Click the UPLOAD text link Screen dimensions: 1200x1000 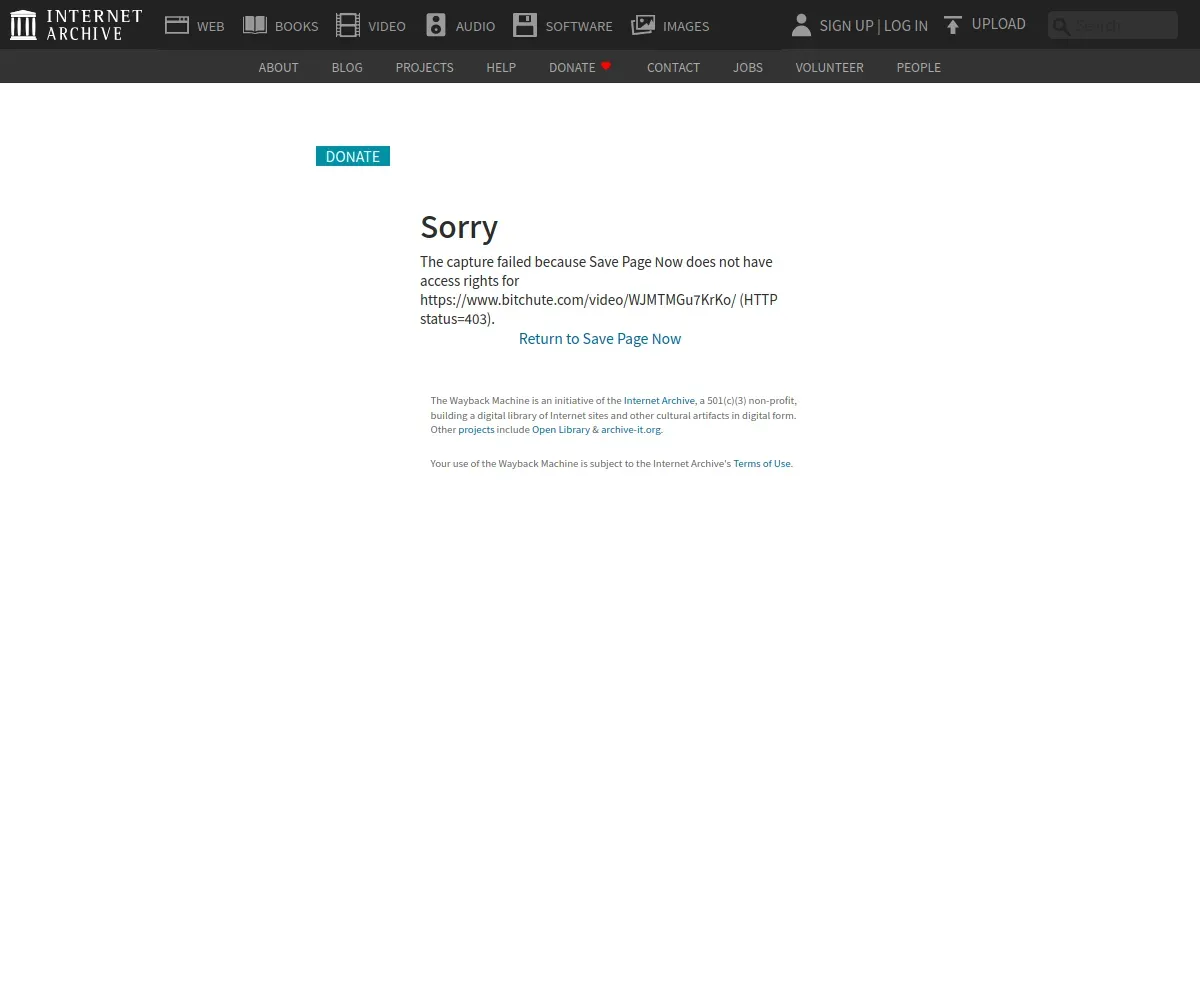[998, 24]
